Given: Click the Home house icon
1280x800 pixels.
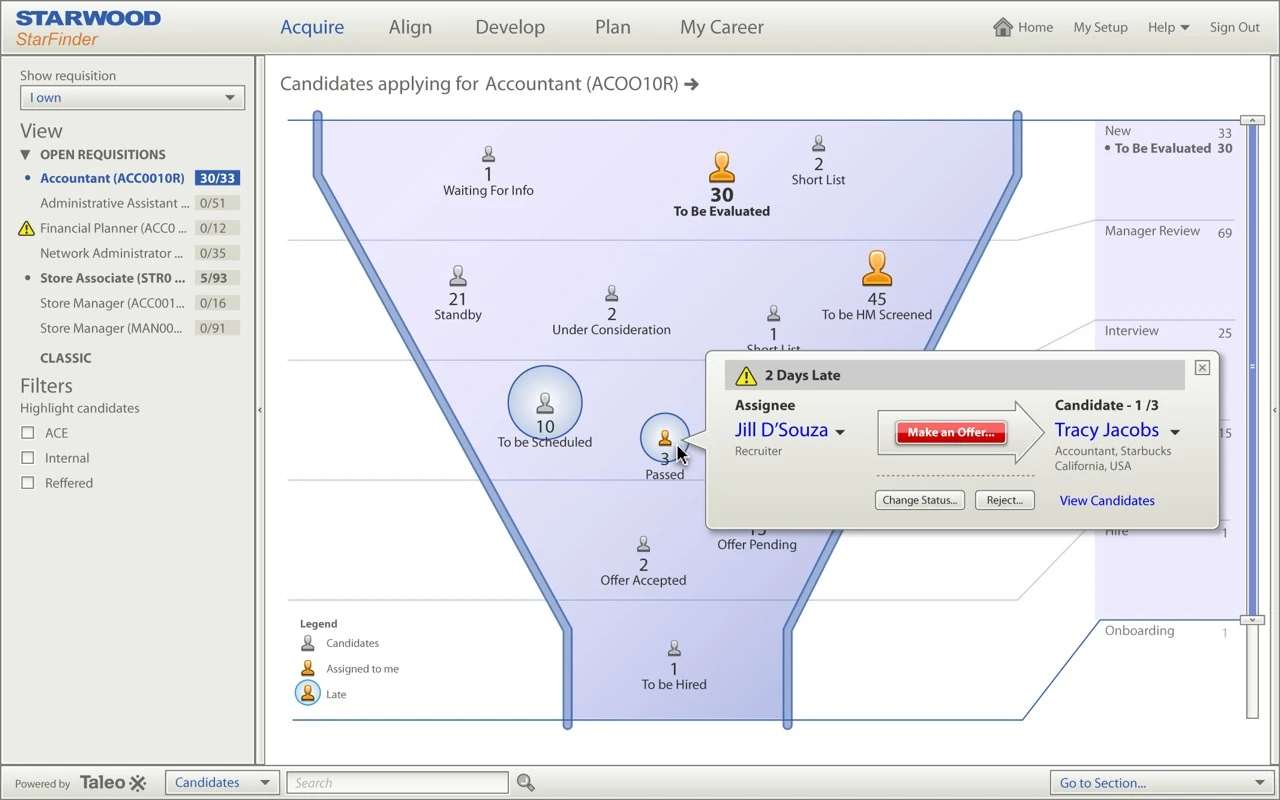Looking at the screenshot, I should (x=1003, y=27).
